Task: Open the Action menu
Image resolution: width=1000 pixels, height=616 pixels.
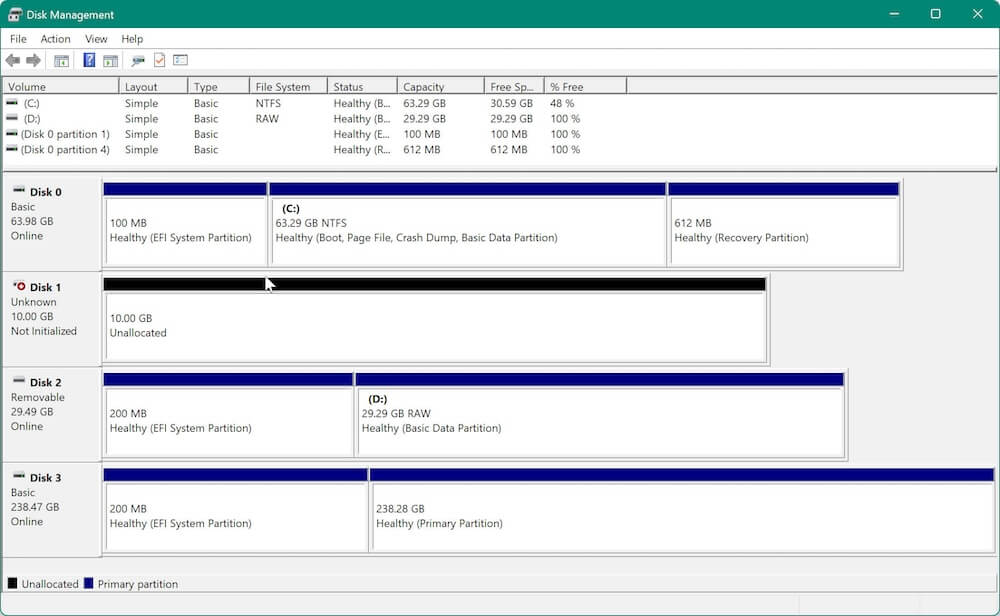Action: pyautogui.click(x=55, y=39)
